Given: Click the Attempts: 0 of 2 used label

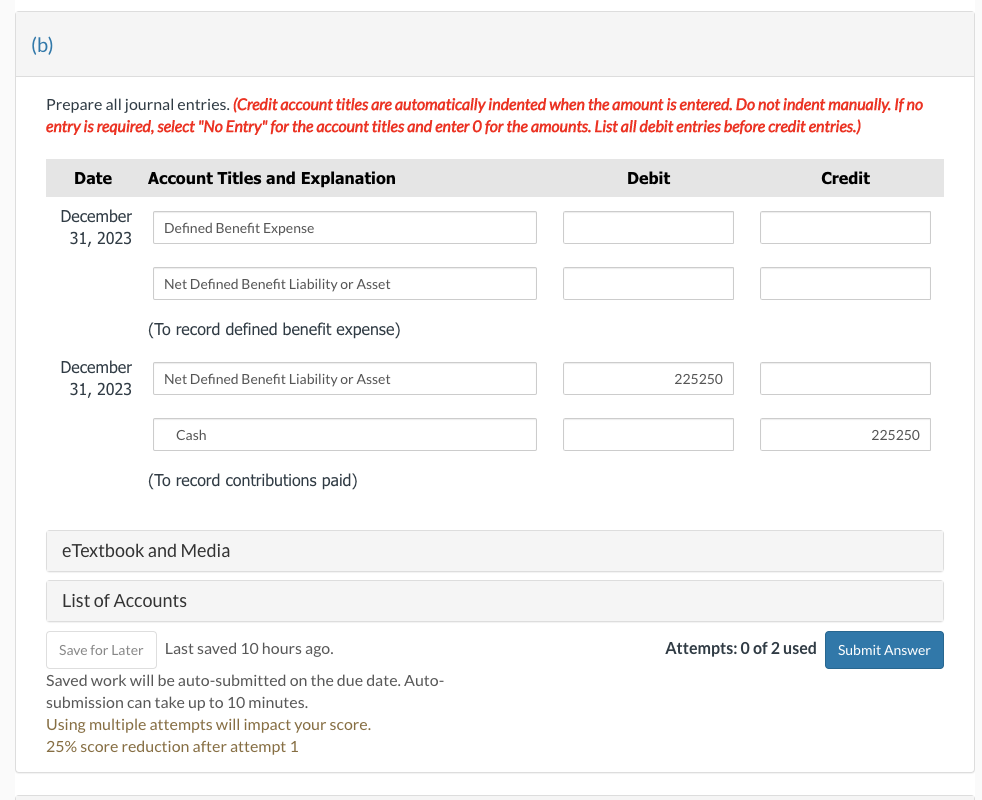Looking at the screenshot, I should (x=741, y=648).
